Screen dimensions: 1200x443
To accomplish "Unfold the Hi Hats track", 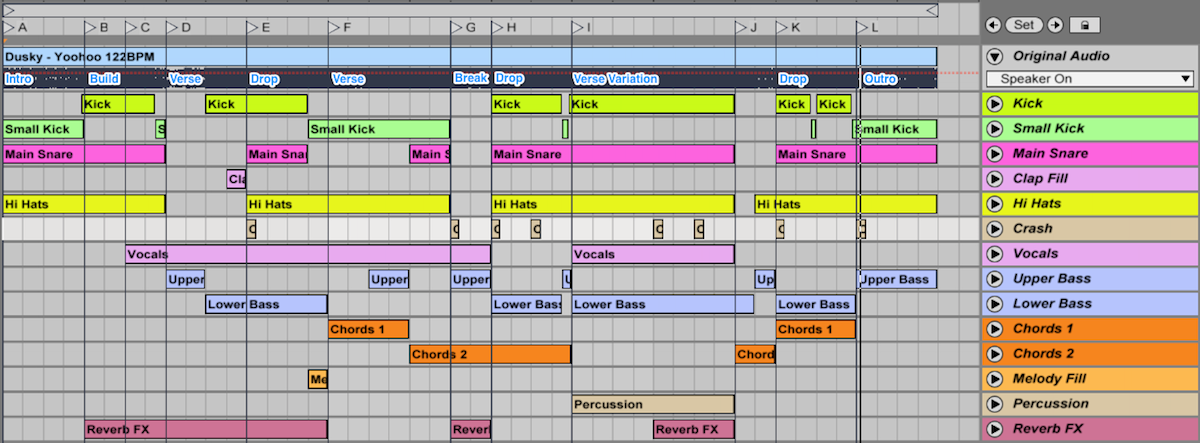I will [994, 203].
